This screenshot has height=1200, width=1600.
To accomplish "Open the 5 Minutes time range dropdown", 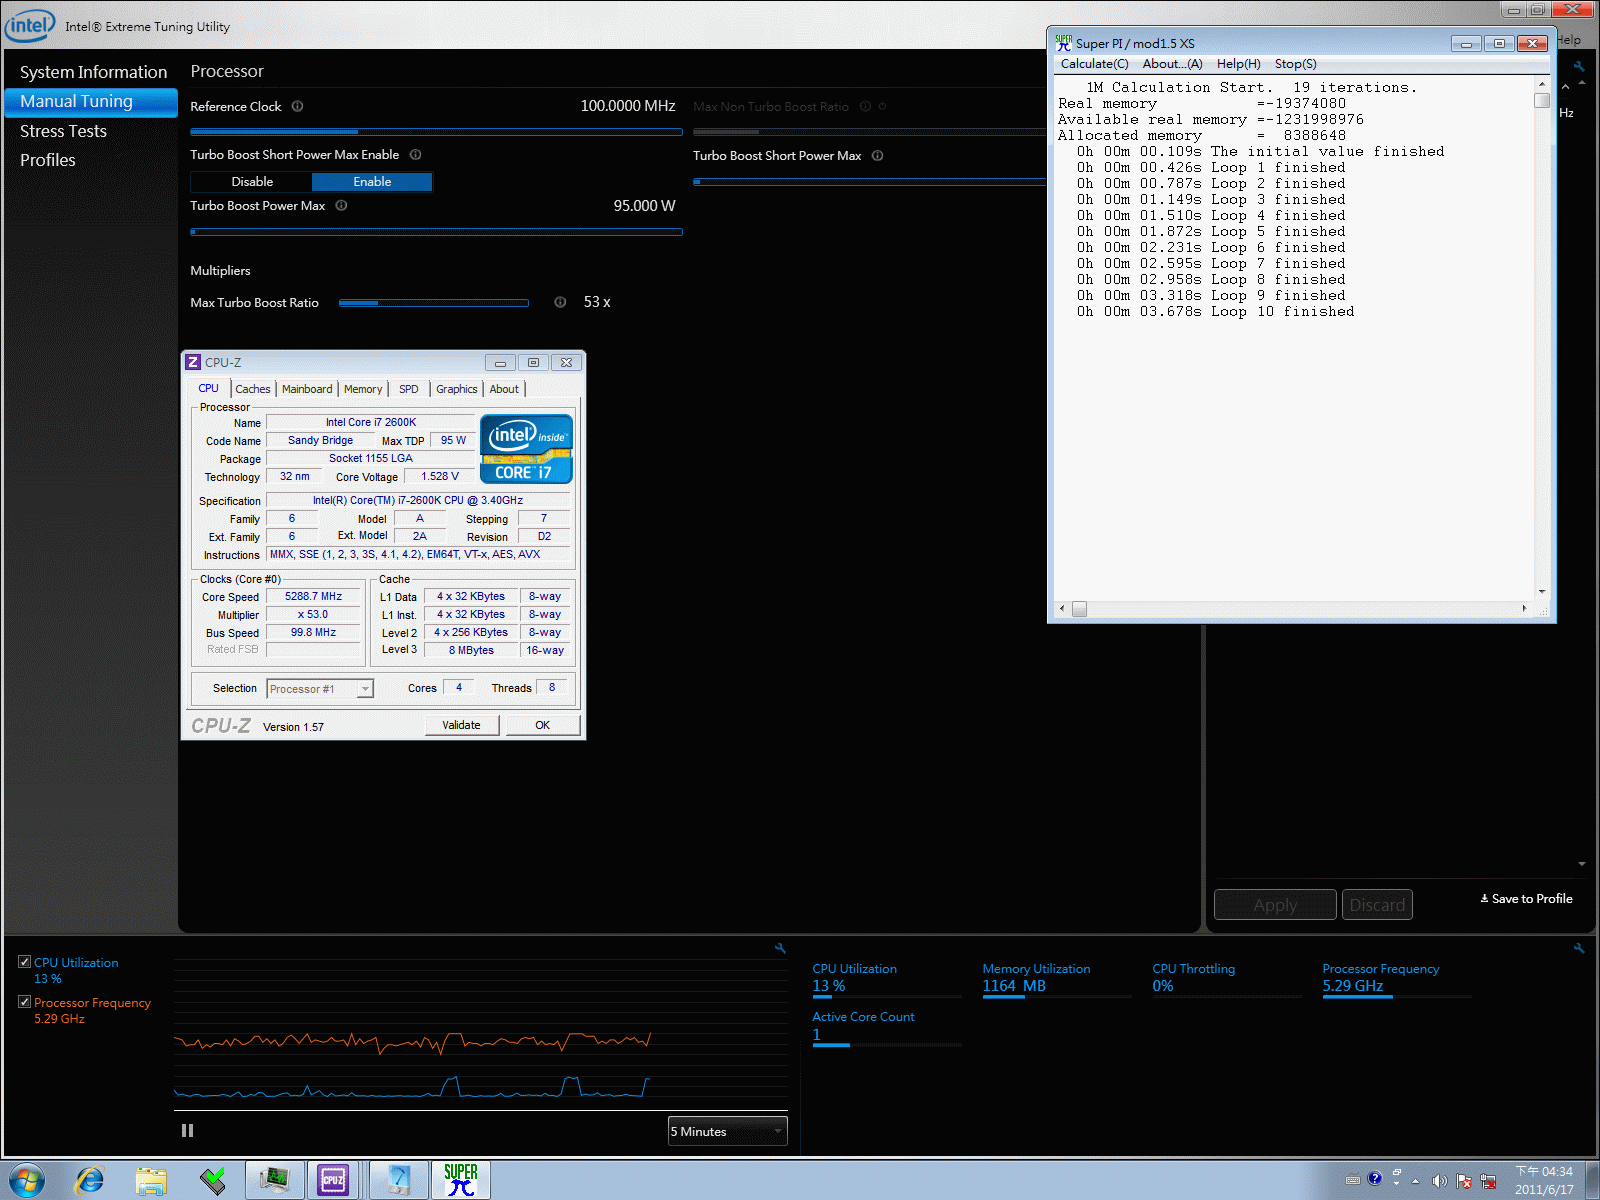I will (727, 1131).
